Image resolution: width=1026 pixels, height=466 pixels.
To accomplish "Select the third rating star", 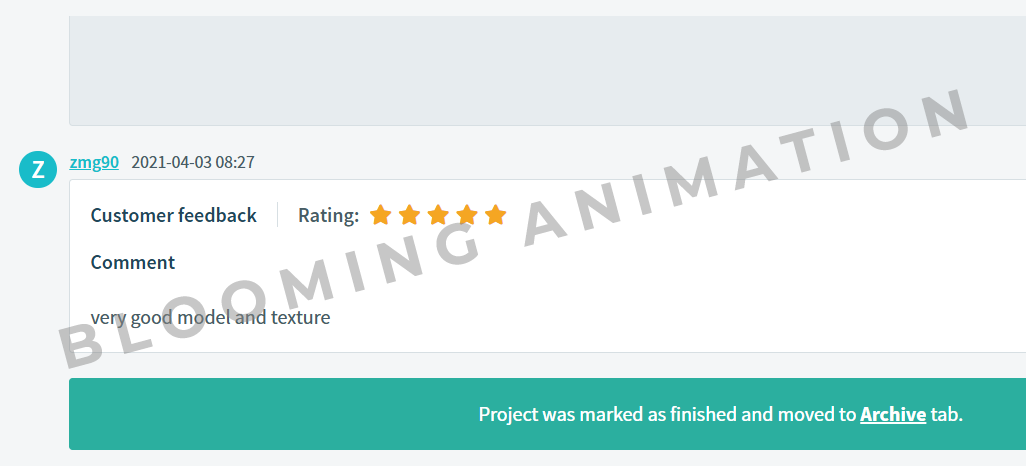I will tap(438, 215).
